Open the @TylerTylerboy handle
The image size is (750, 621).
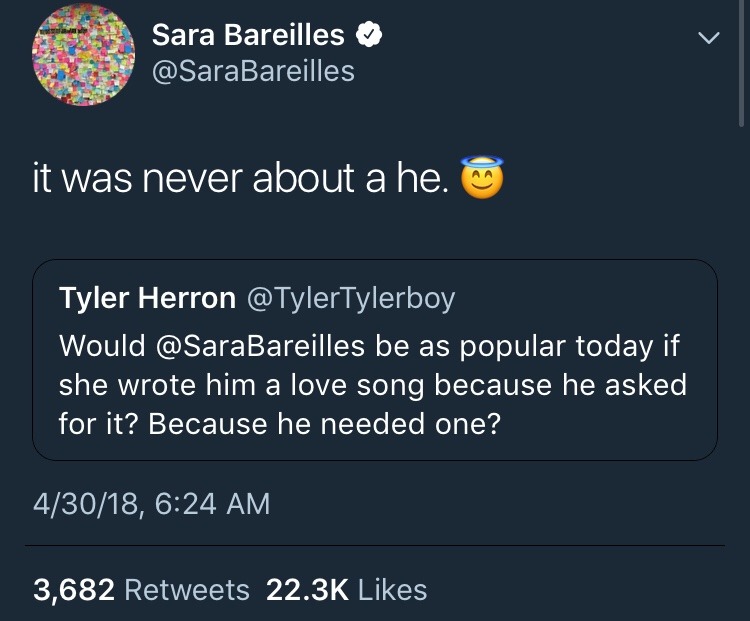pos(350,298)
